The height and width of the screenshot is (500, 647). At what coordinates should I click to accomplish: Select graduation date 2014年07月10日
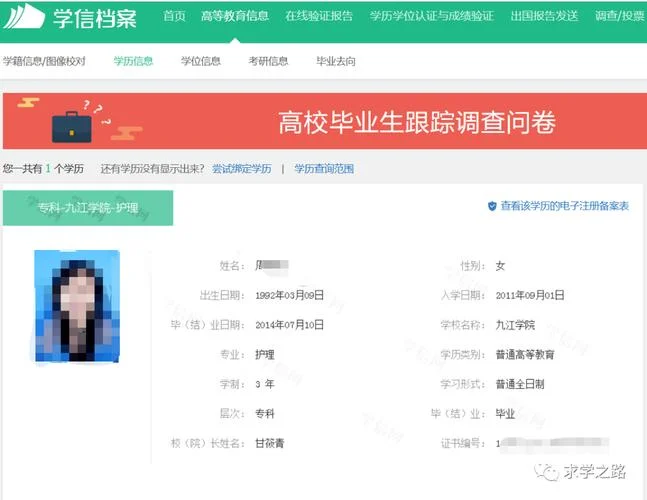[x=290, y=325]
